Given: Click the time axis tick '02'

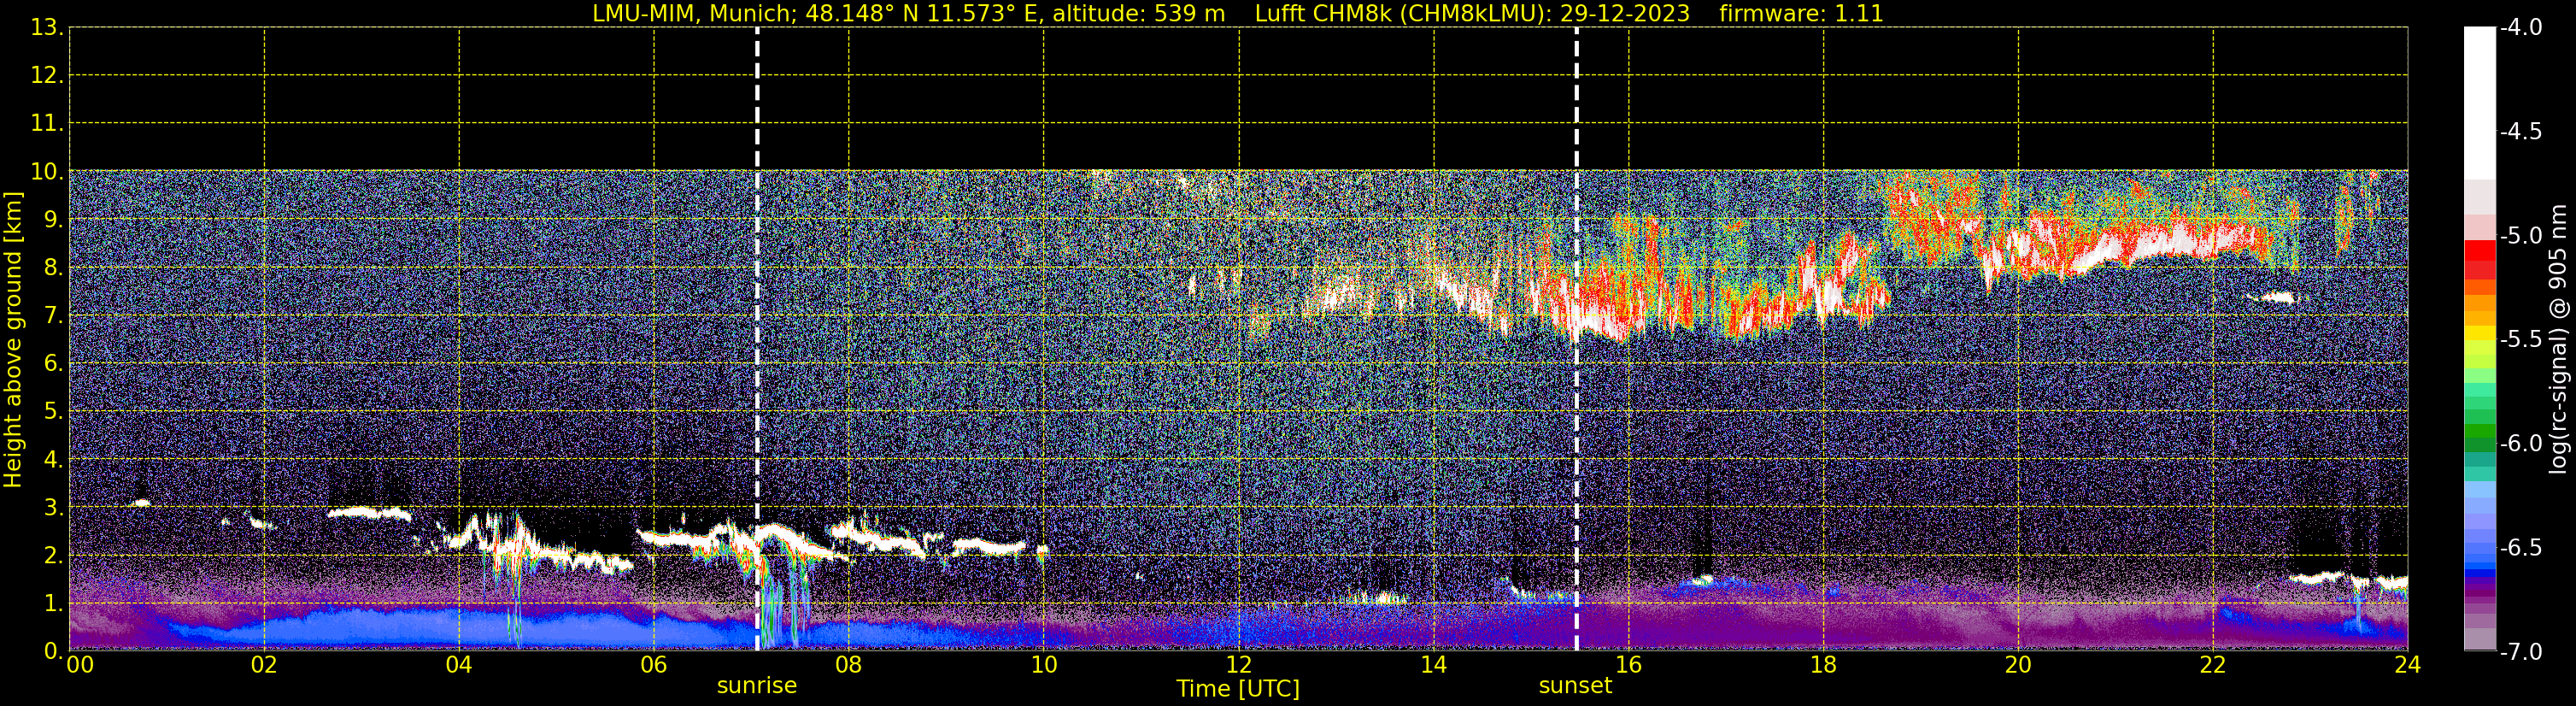Looking at the screenshot, I should (x=264, y=665).
